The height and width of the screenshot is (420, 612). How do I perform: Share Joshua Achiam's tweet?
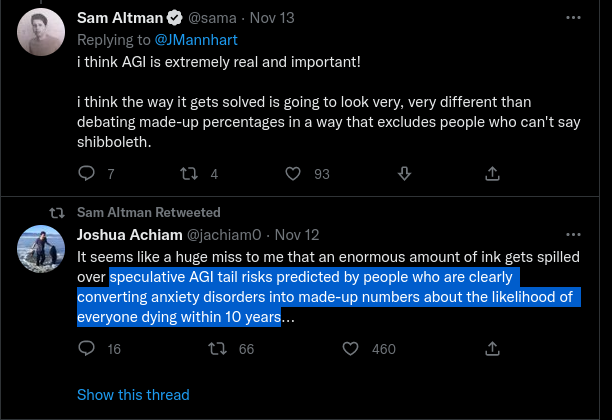coord(492,349)
